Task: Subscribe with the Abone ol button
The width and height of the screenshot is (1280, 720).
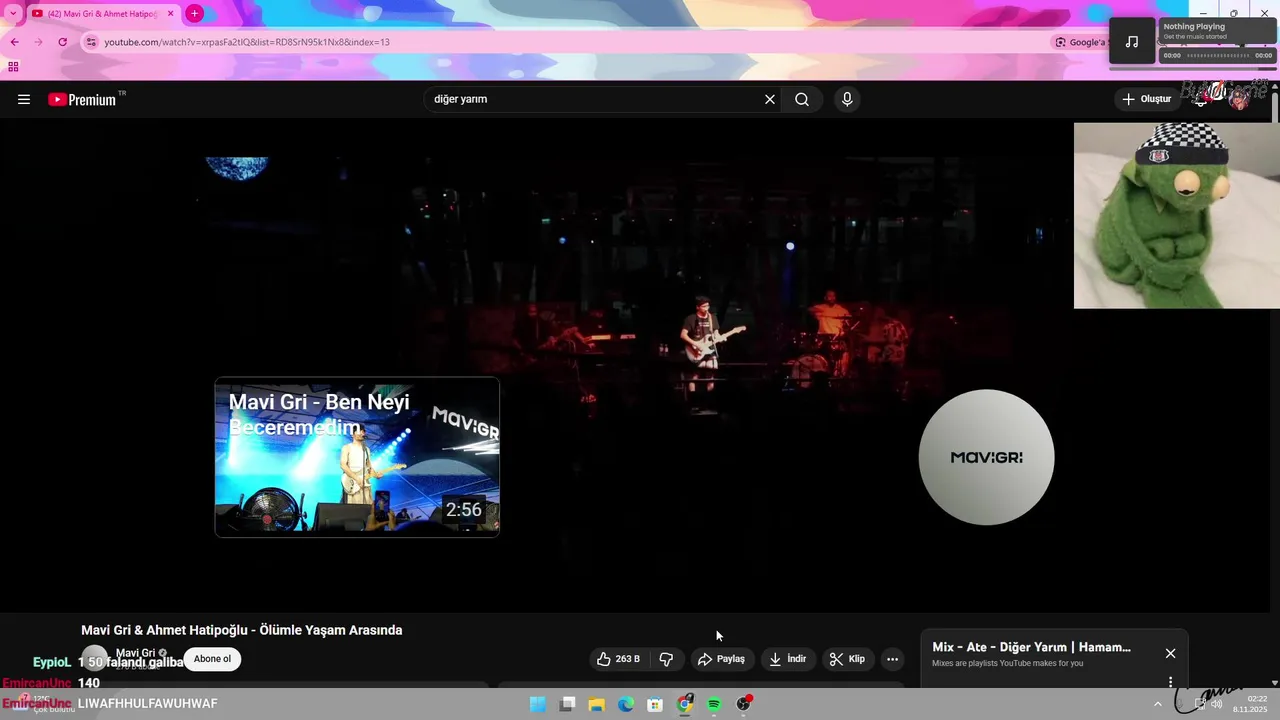Action: pos(212,659)
